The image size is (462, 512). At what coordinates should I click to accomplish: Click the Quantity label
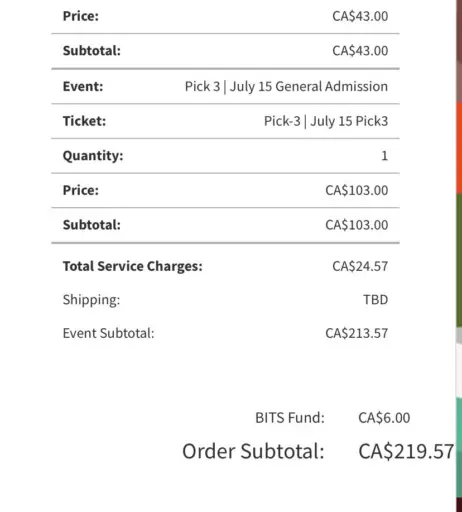coord(93,156)
